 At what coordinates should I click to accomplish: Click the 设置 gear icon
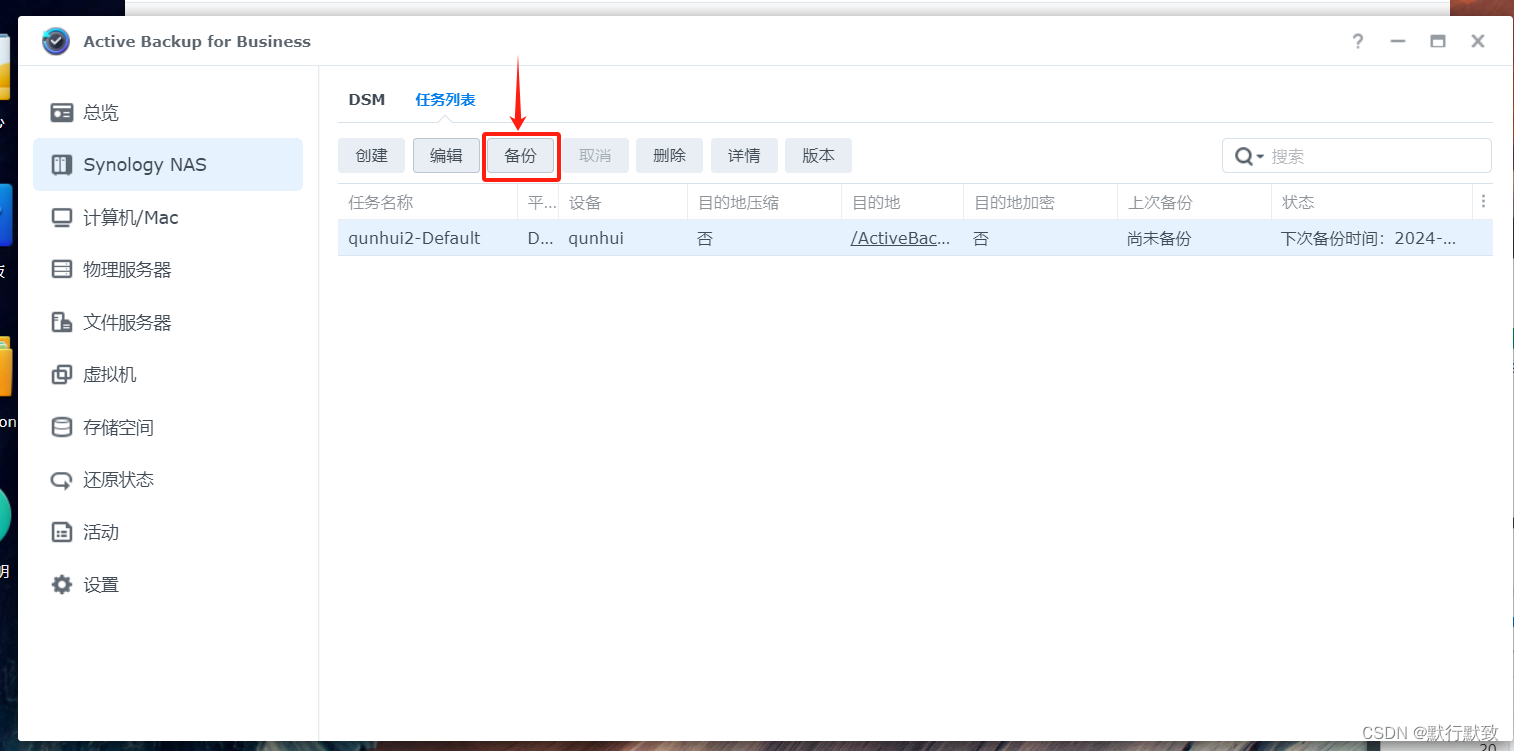click(62, 585)
